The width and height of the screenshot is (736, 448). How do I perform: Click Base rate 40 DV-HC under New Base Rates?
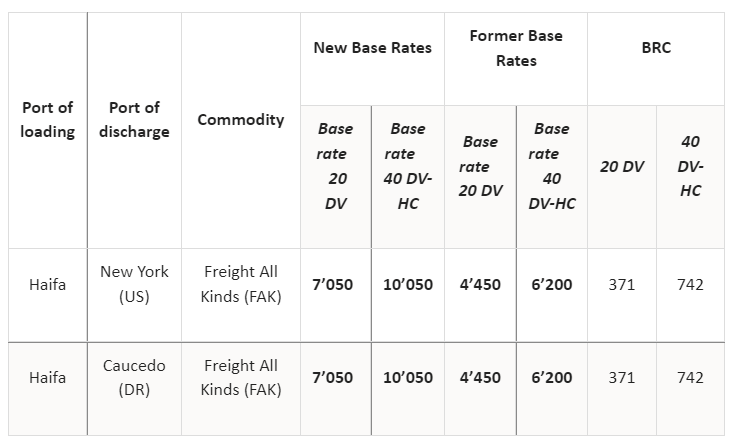tap(407, 166)
